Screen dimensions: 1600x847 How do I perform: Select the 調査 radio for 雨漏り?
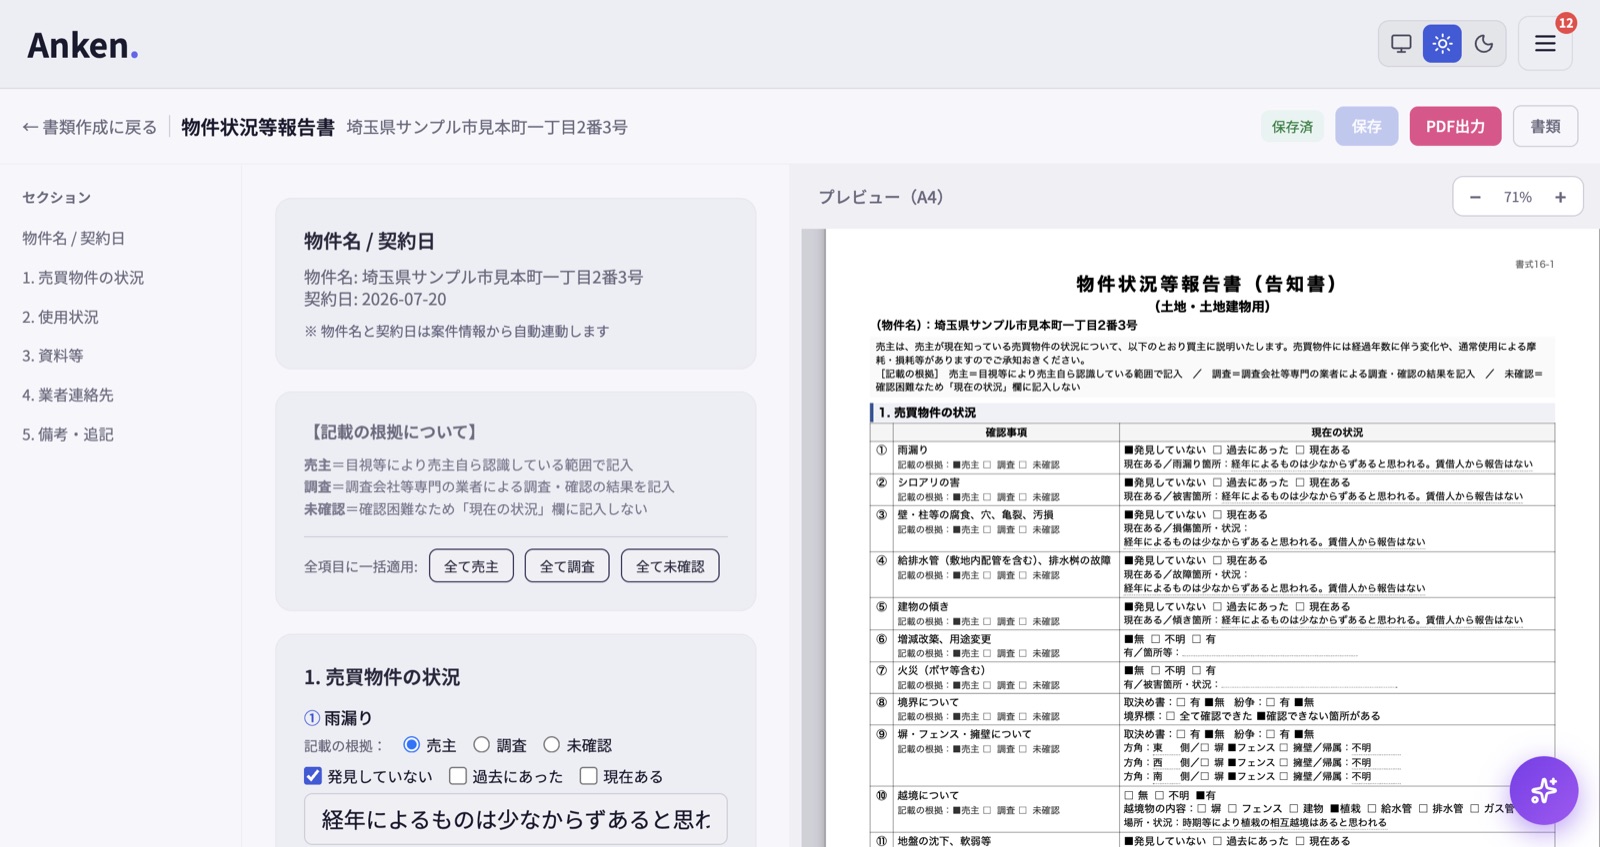[481, 745]
